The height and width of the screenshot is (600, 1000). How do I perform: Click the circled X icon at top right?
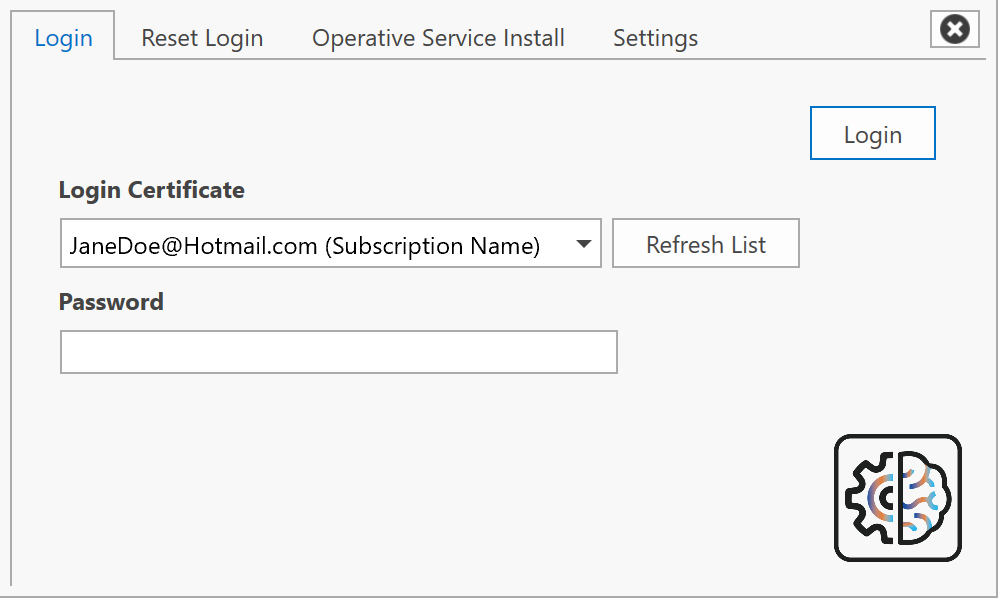pyautogui.click(x=955, y=30)
